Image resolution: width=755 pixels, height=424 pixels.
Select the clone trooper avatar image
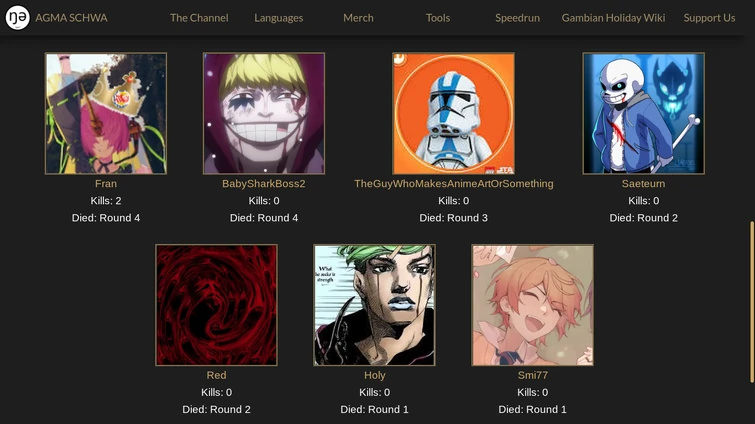click(453, 113)
